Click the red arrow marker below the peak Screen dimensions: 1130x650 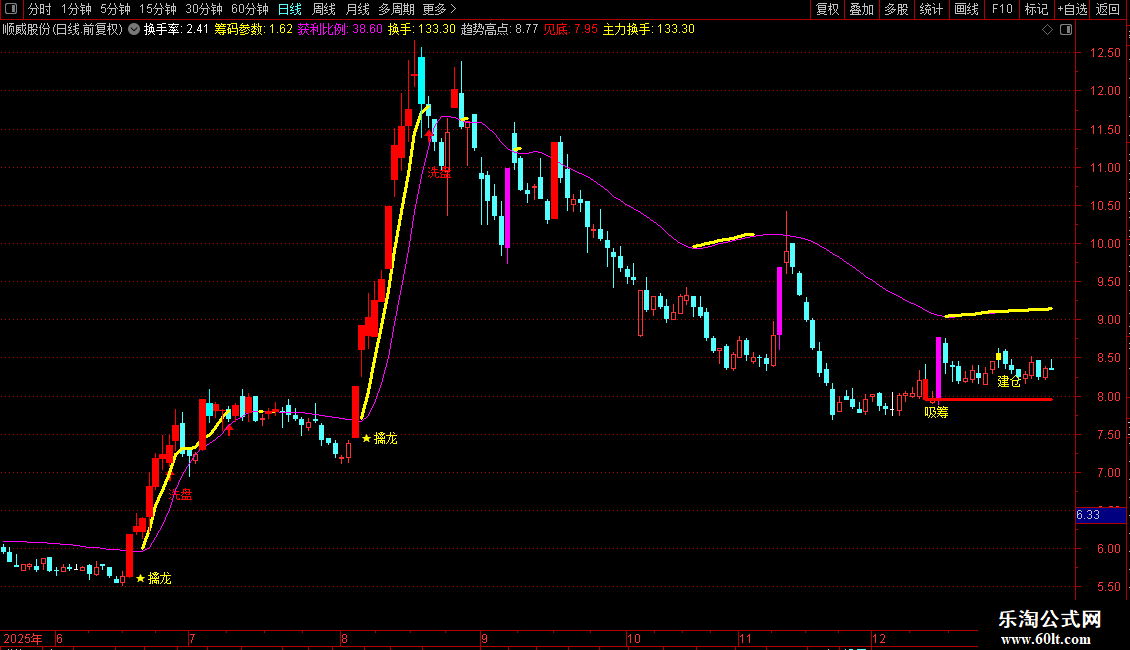430,135
